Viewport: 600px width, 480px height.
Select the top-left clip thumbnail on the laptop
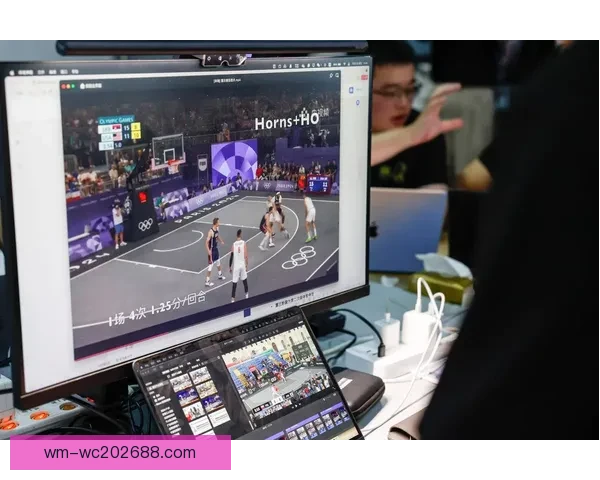pos(181,383)
